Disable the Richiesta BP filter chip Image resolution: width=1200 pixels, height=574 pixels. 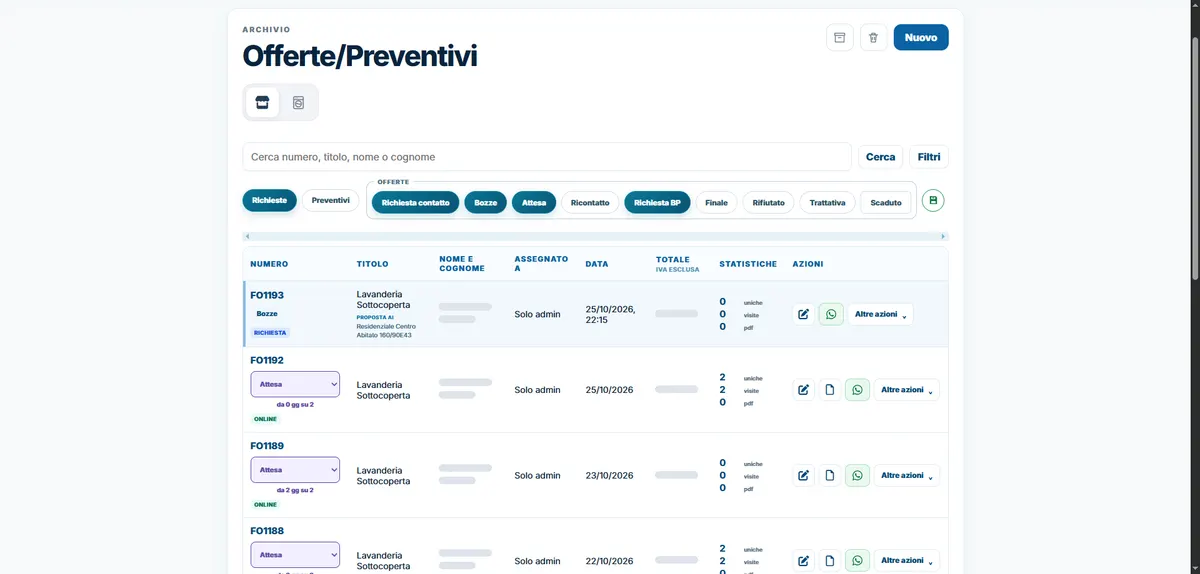coord(657,202)
